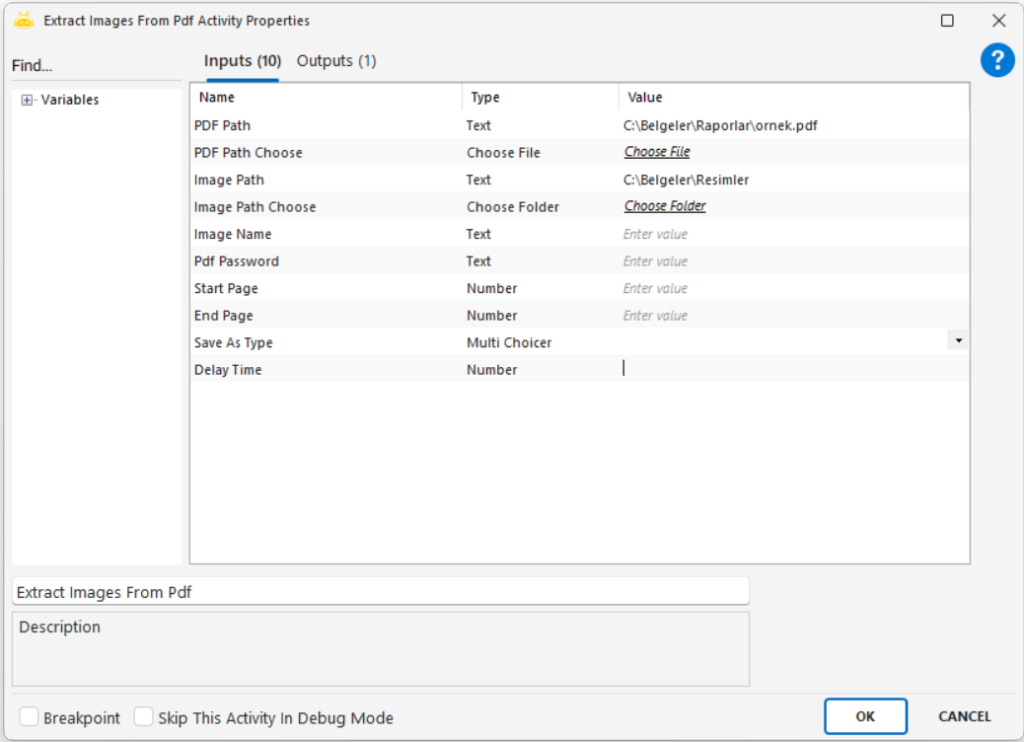Image resolution: width=1024 pixels, height=742 pixels.
Task: Click the CANCEL button
Action: click(x=964, y=716)
